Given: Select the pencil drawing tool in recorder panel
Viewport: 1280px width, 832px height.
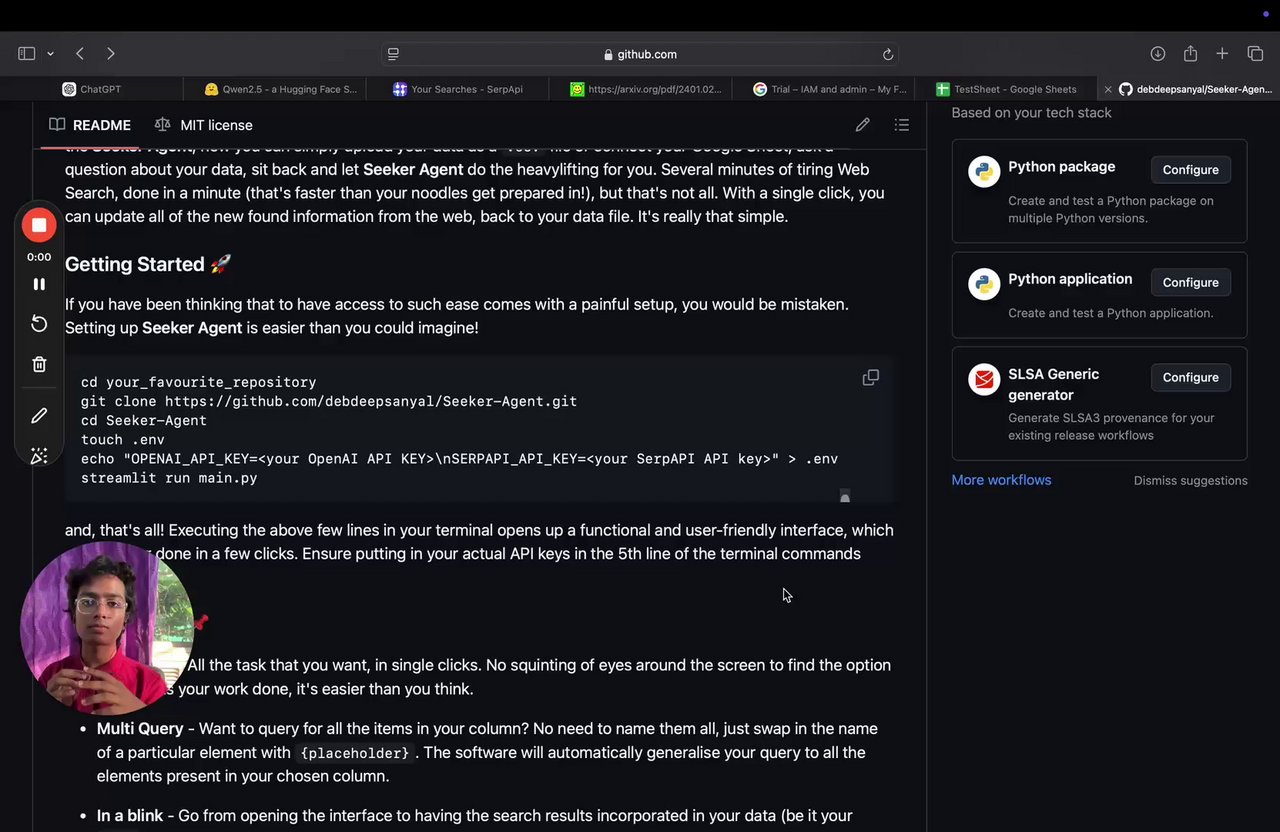Looking at the screenshot, I should coord(39,415).
